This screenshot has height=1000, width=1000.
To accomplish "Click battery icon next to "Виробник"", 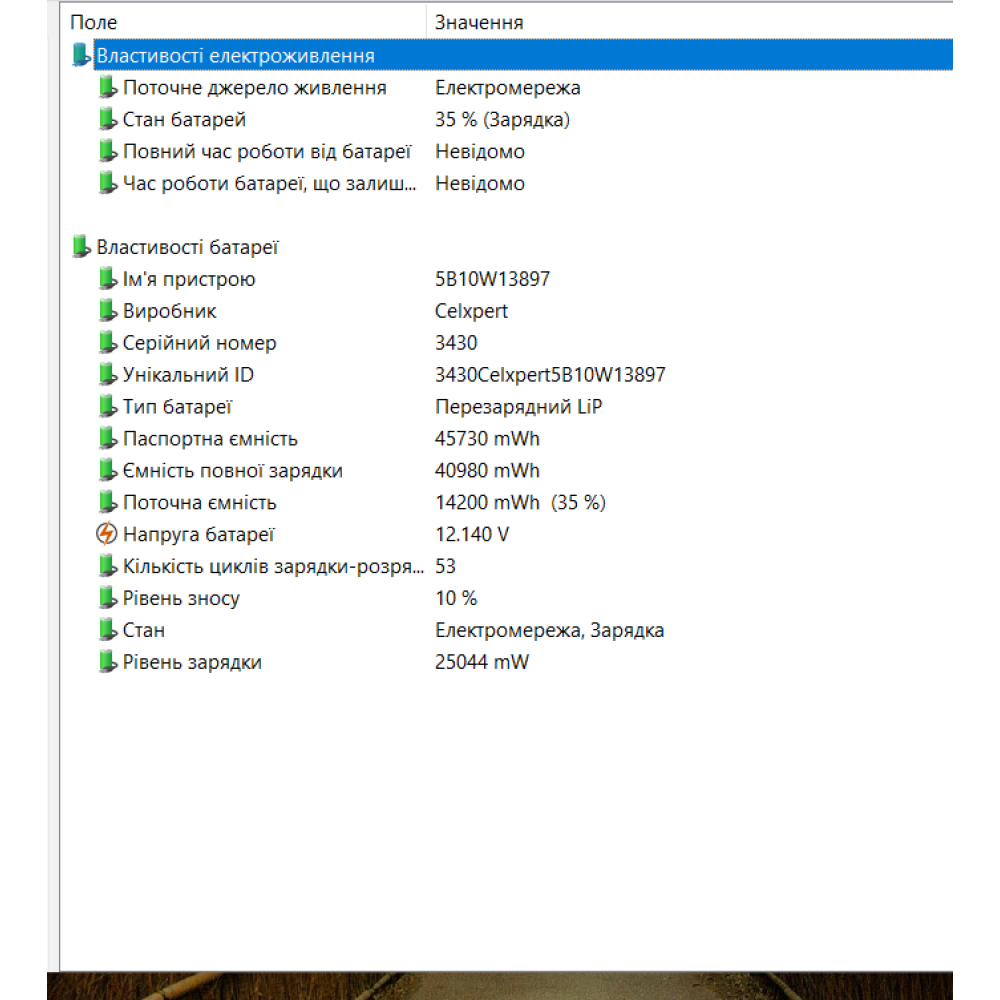I will (x=108, y=311).
